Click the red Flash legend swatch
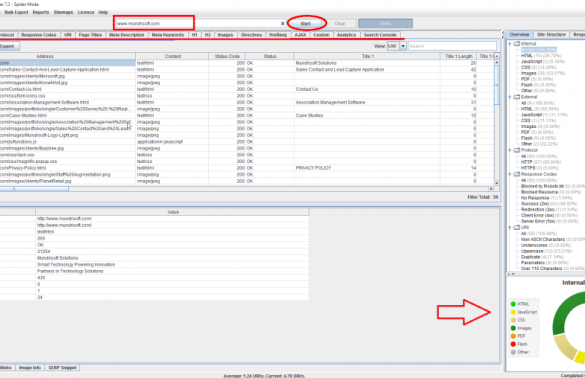The image size is (585, 378). pyautogui.click(x=513, y=344)
